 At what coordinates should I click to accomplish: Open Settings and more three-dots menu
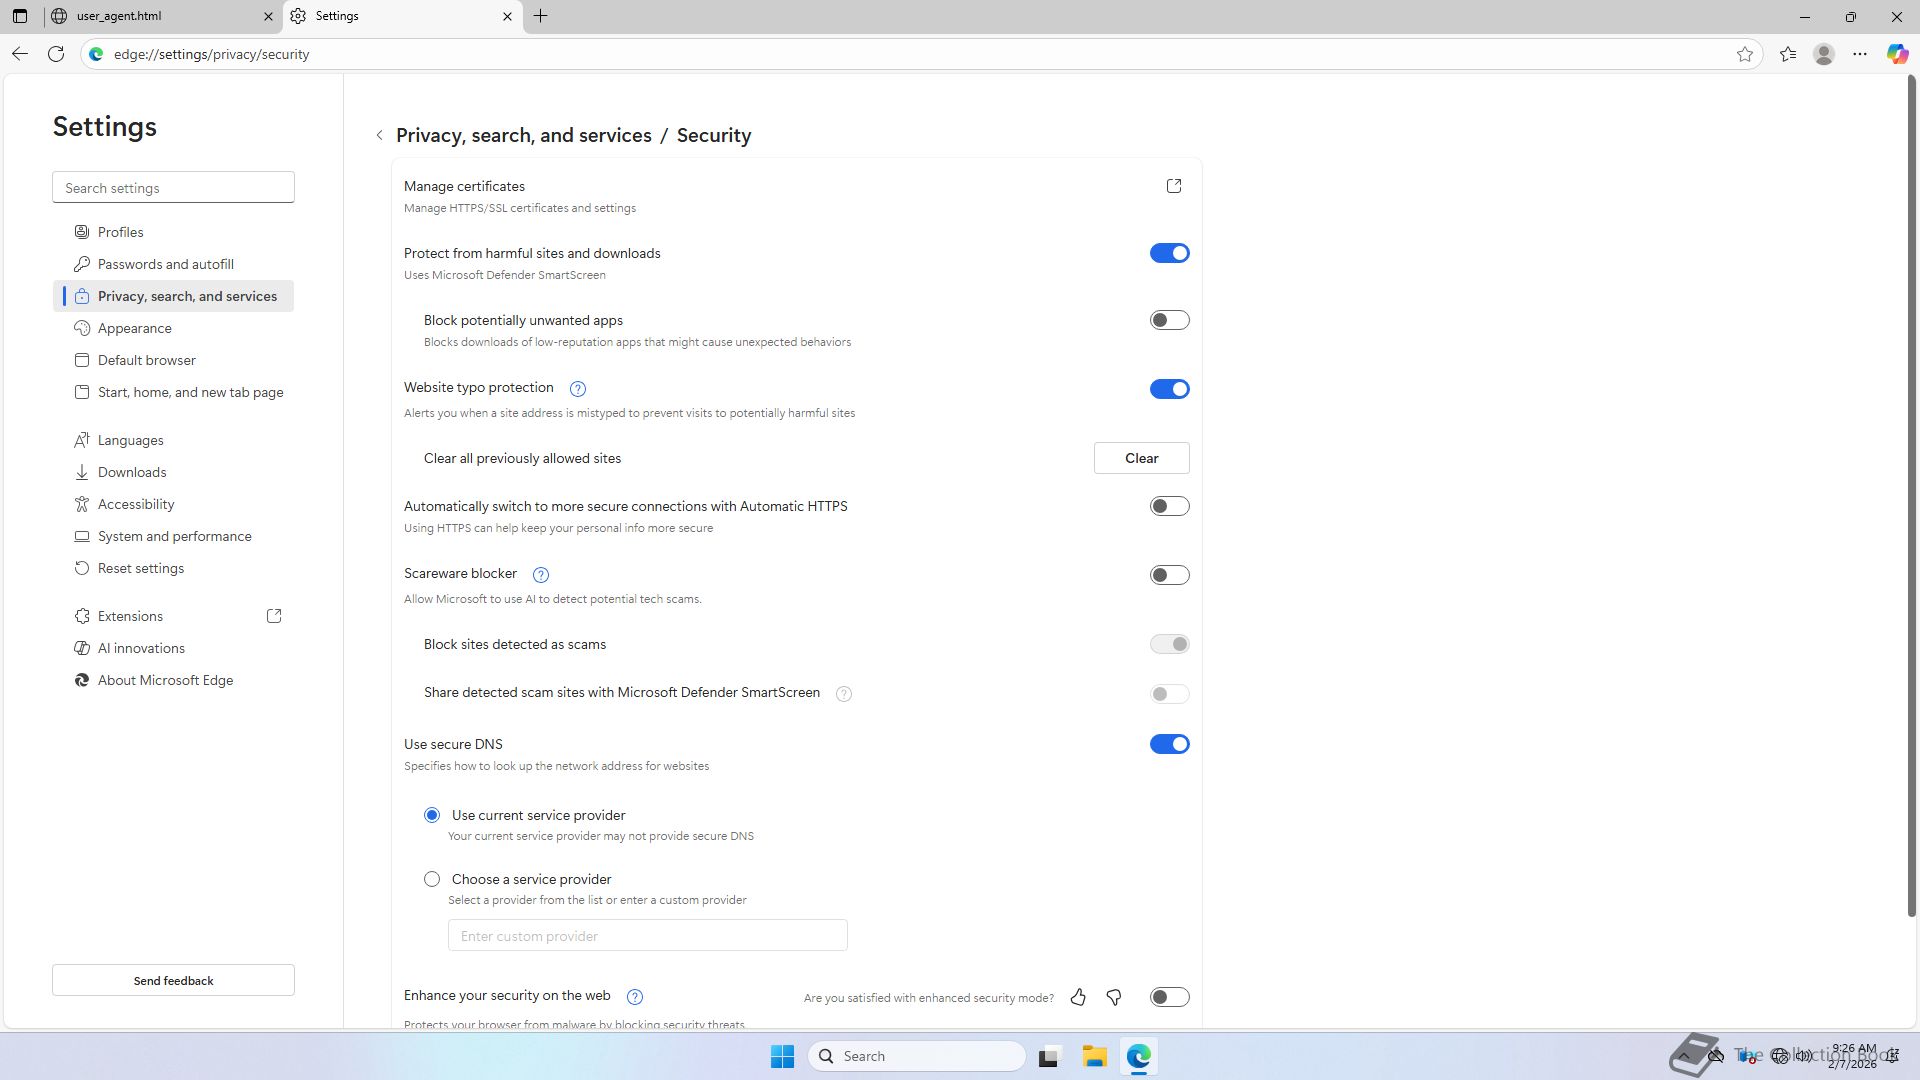pyautogui.click(x=1860, y=54)
